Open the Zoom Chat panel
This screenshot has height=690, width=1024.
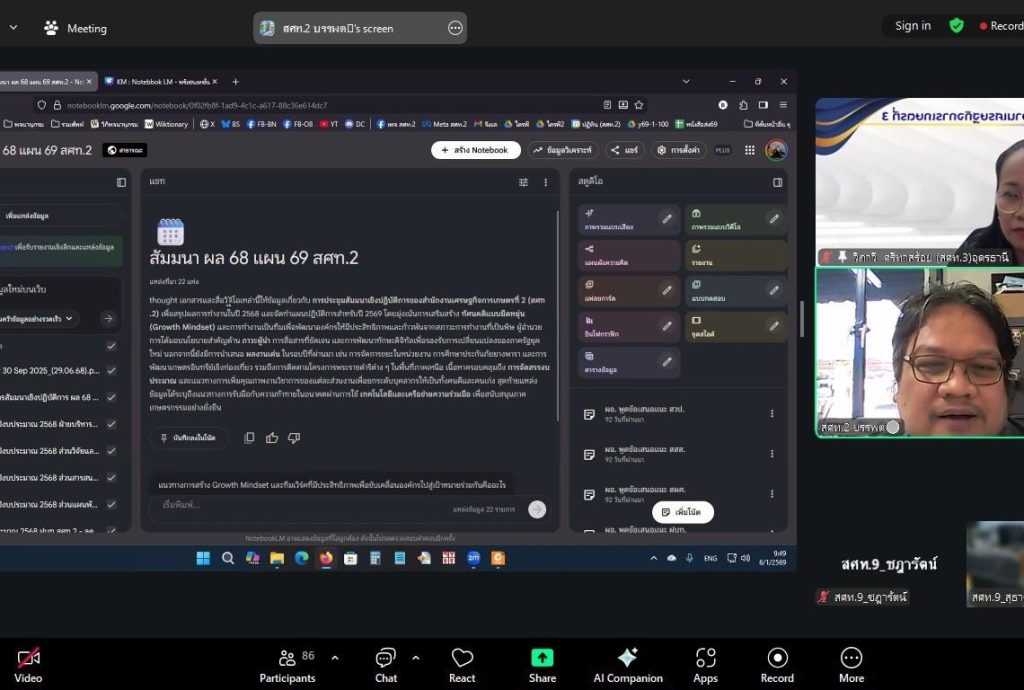point(386,665)
